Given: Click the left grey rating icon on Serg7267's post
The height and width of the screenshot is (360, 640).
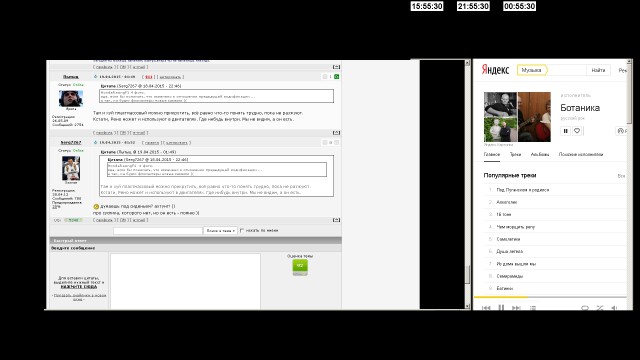Looking at the screenshot, I should (325, 142).
